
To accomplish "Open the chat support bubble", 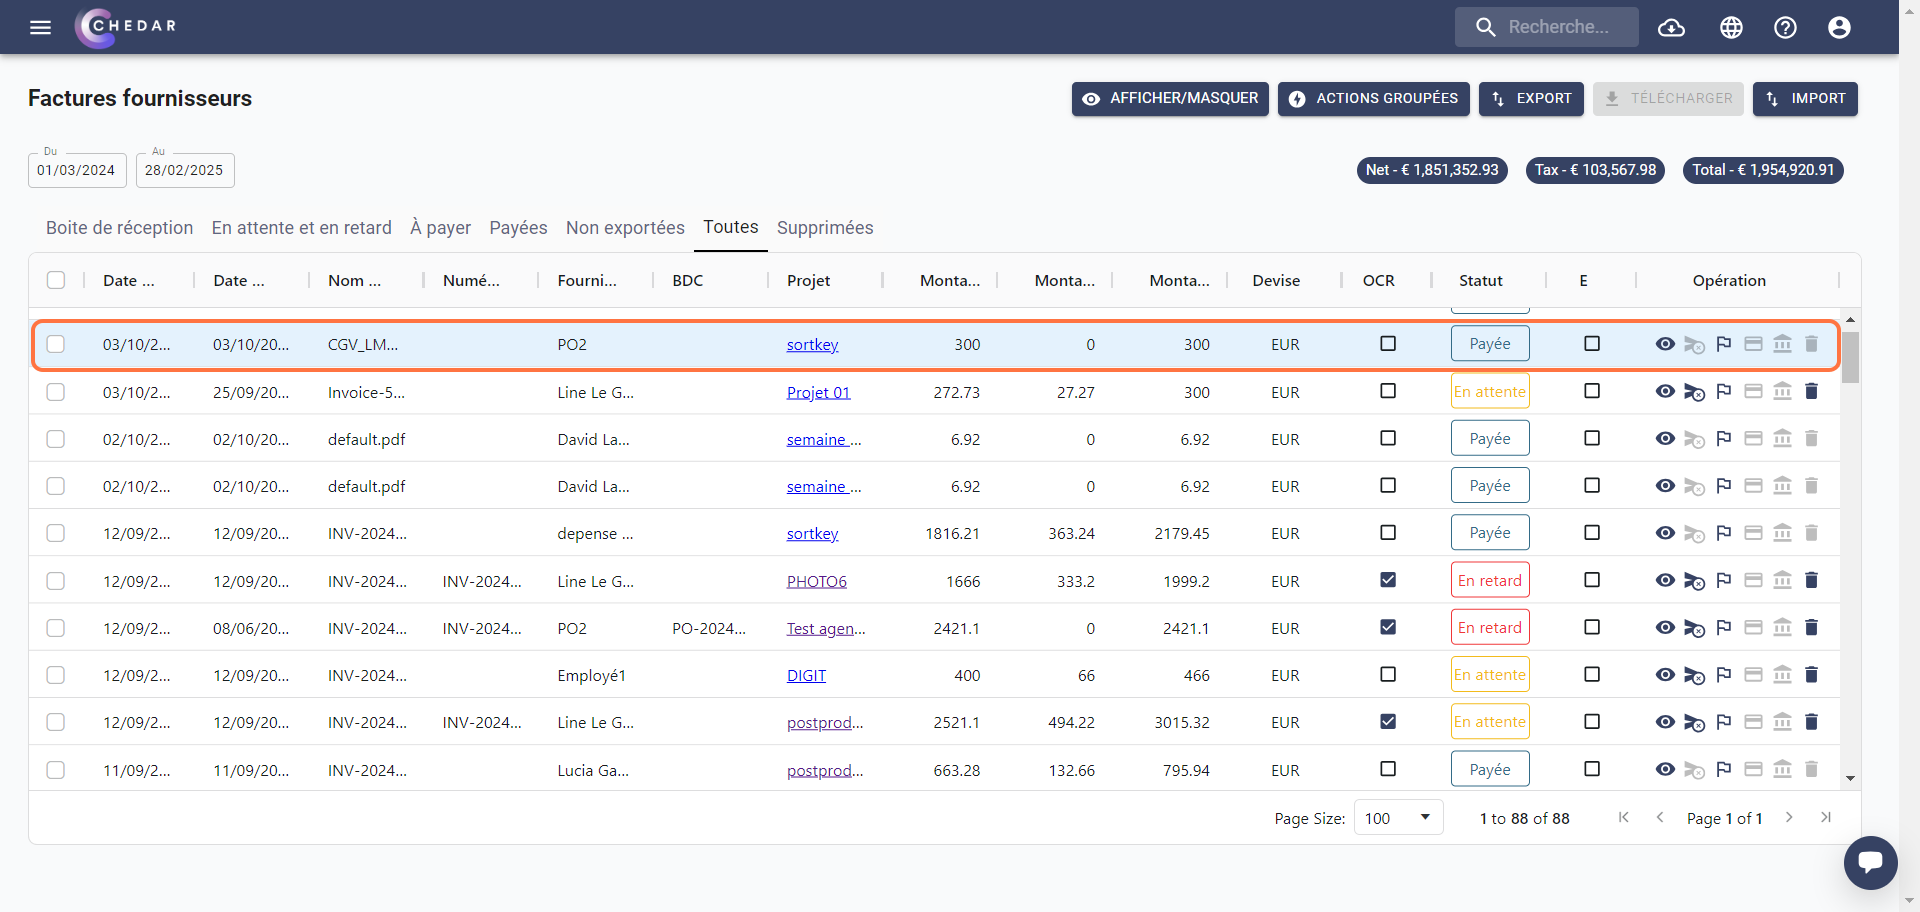I will point(1870,862).
